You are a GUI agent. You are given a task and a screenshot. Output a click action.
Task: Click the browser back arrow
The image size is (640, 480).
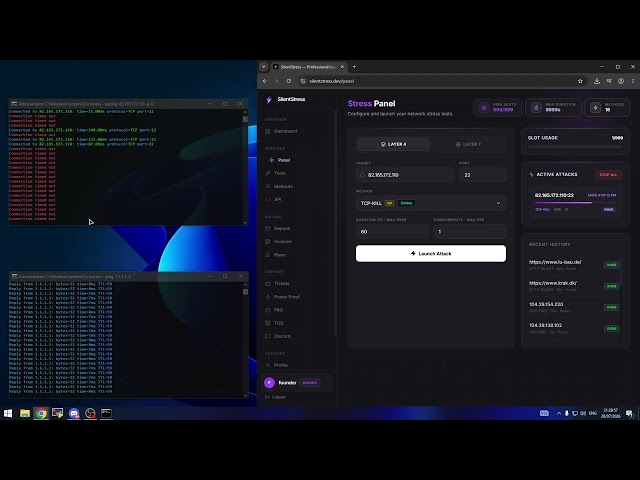pyautogui.click(x=265, y=81)
